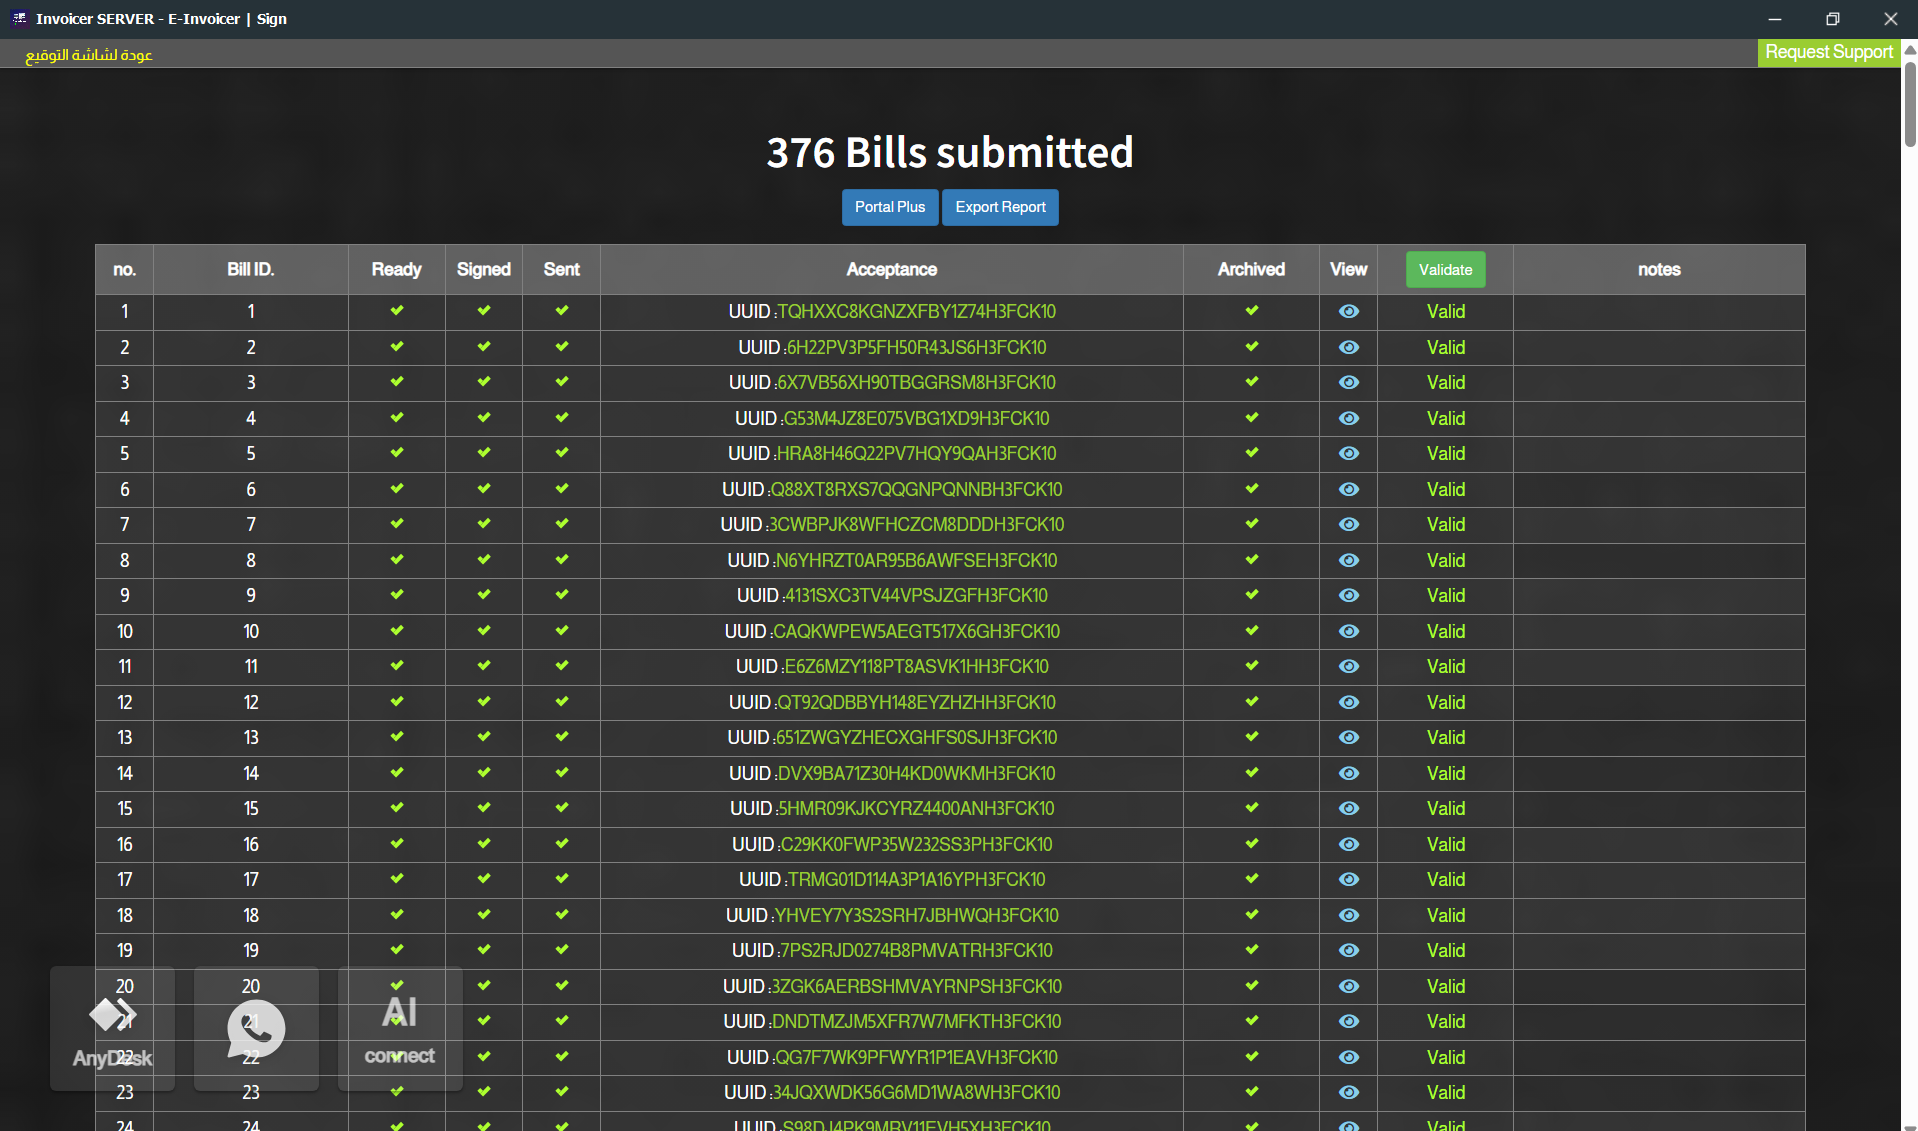This screenshot has height=1131, width=1918.
Task: Click the Archived checkmark for bill 3
Action: (x=1251, y=382)
